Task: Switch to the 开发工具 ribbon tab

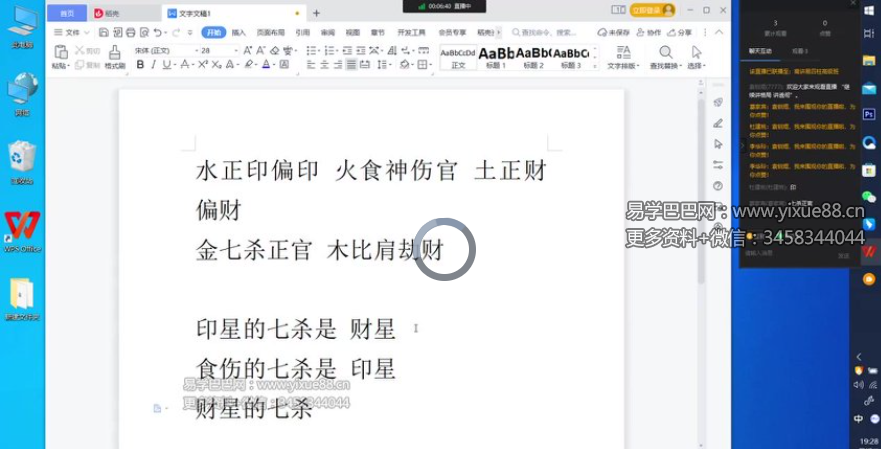Action: (411, 33)
